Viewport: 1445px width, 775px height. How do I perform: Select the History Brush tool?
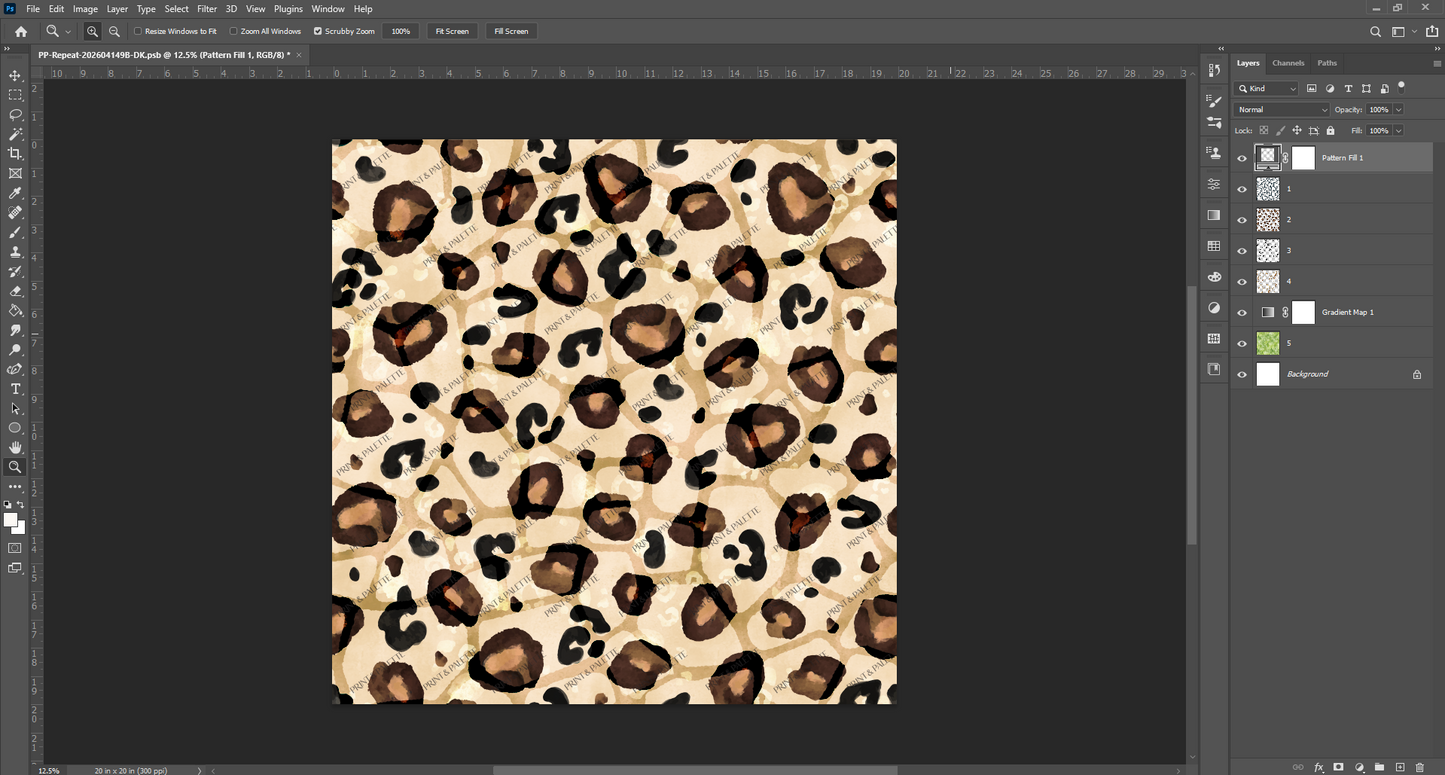tap(15, 271)
